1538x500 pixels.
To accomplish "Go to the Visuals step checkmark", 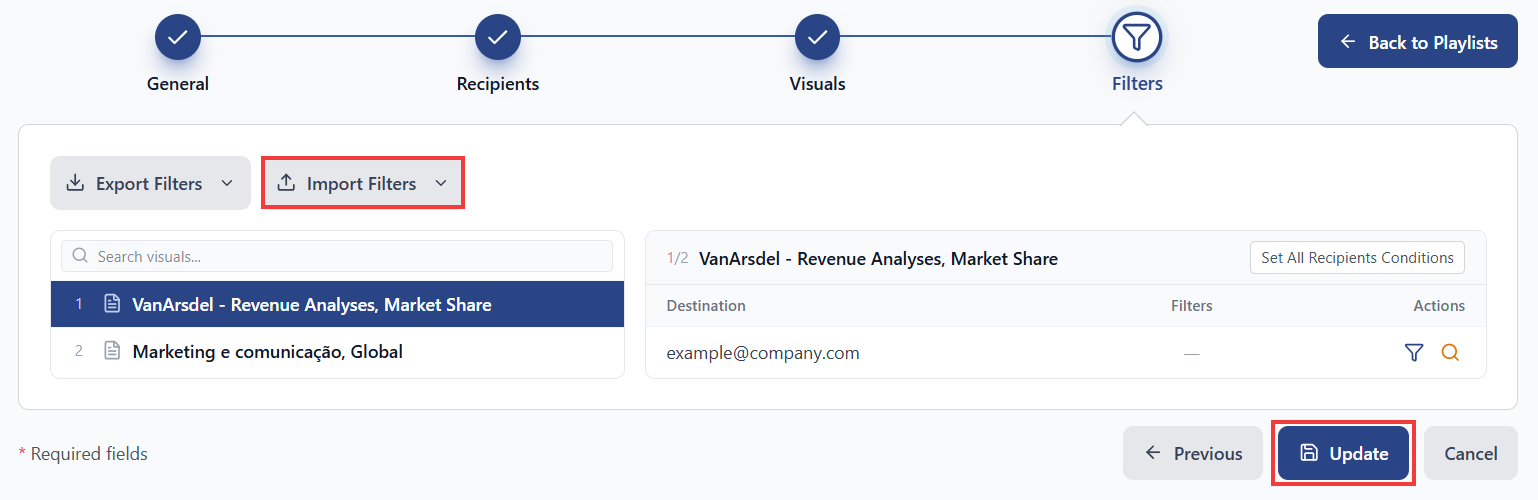I will [x=818, y=38].
